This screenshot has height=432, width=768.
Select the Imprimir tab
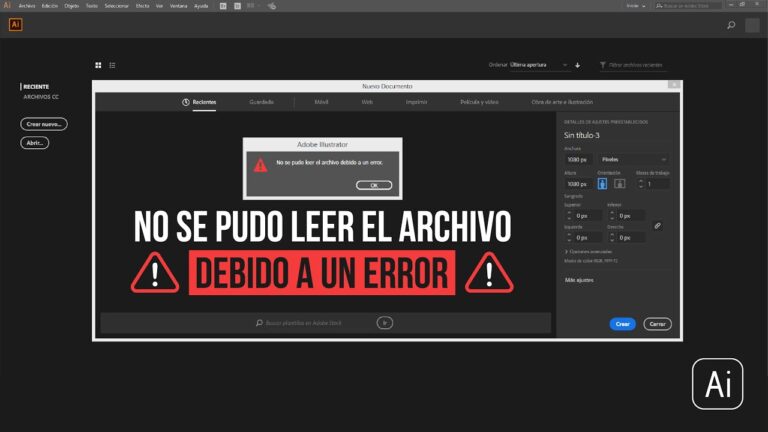pos(416,102)
